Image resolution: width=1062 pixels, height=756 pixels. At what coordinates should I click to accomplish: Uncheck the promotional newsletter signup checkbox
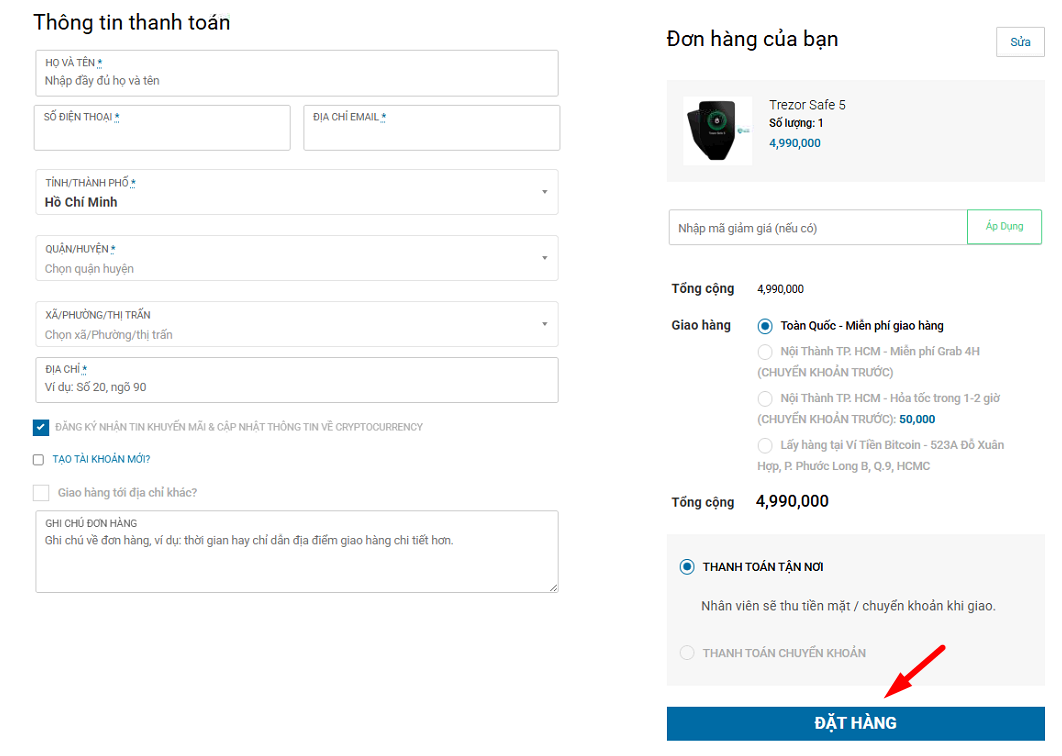point(41,427)
